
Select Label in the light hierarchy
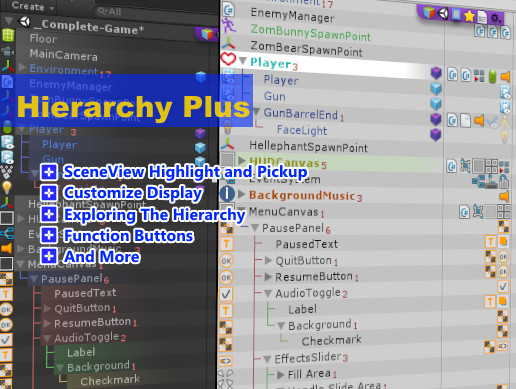(302, 309)
